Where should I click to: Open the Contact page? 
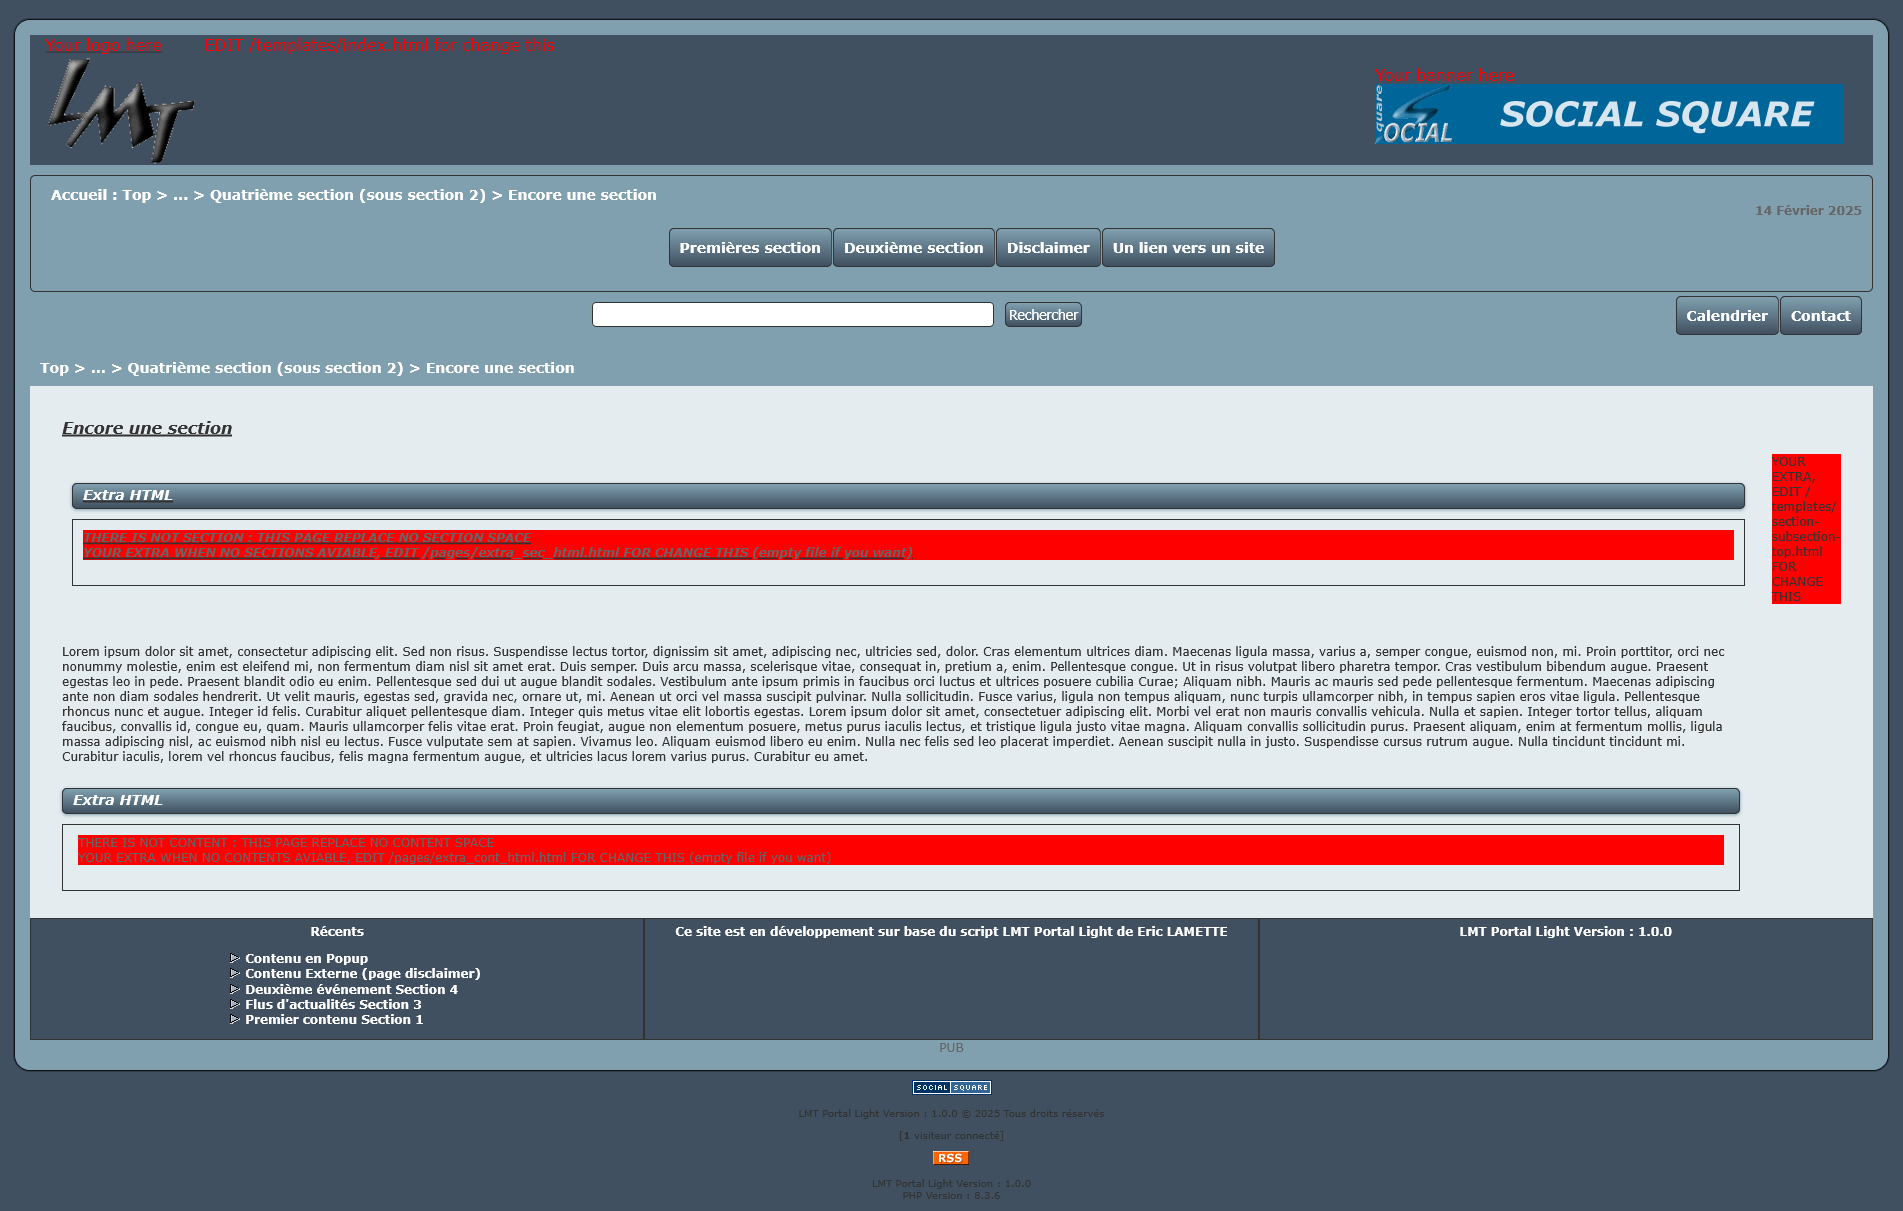click(x=1819, y=316)
